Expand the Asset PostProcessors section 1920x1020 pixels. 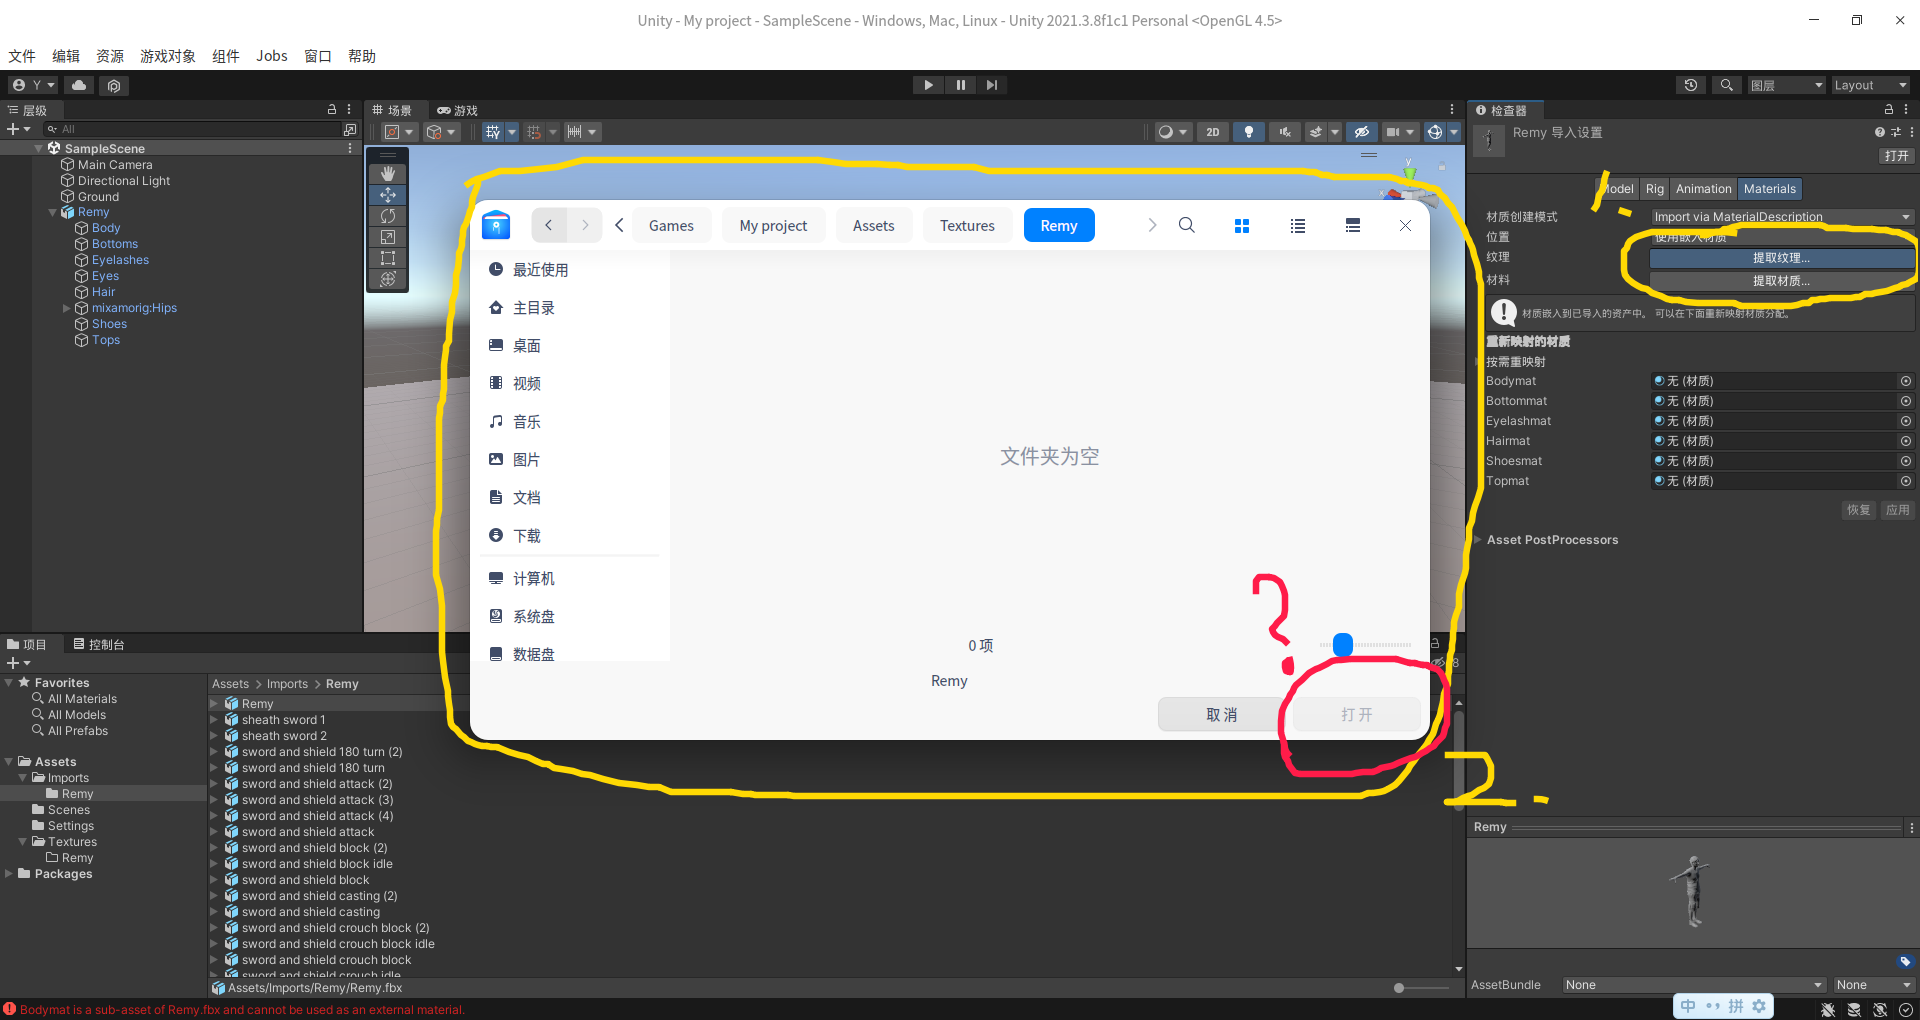tap(1479, 539)
